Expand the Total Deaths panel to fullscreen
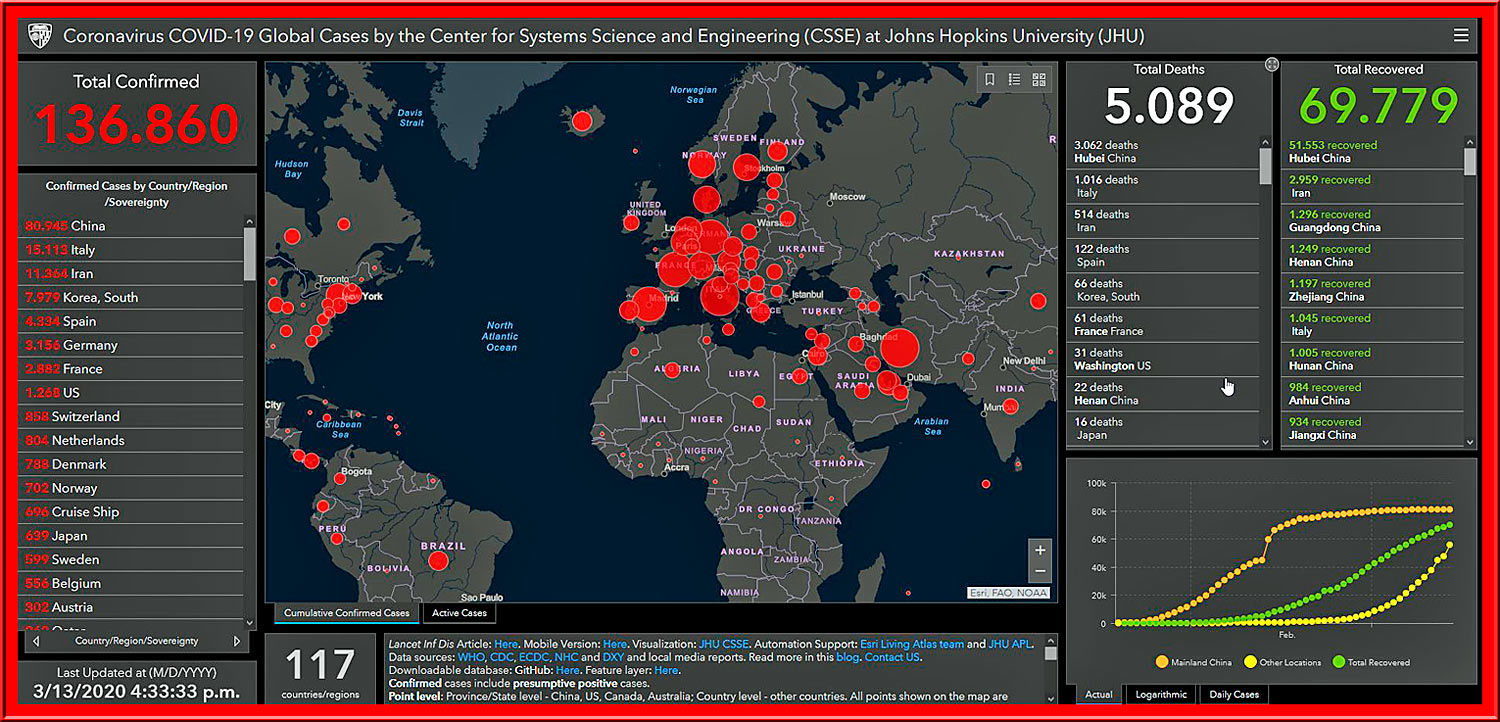Image resolution: width=1500 pixels, height=722 pixels. (1271, 64)
